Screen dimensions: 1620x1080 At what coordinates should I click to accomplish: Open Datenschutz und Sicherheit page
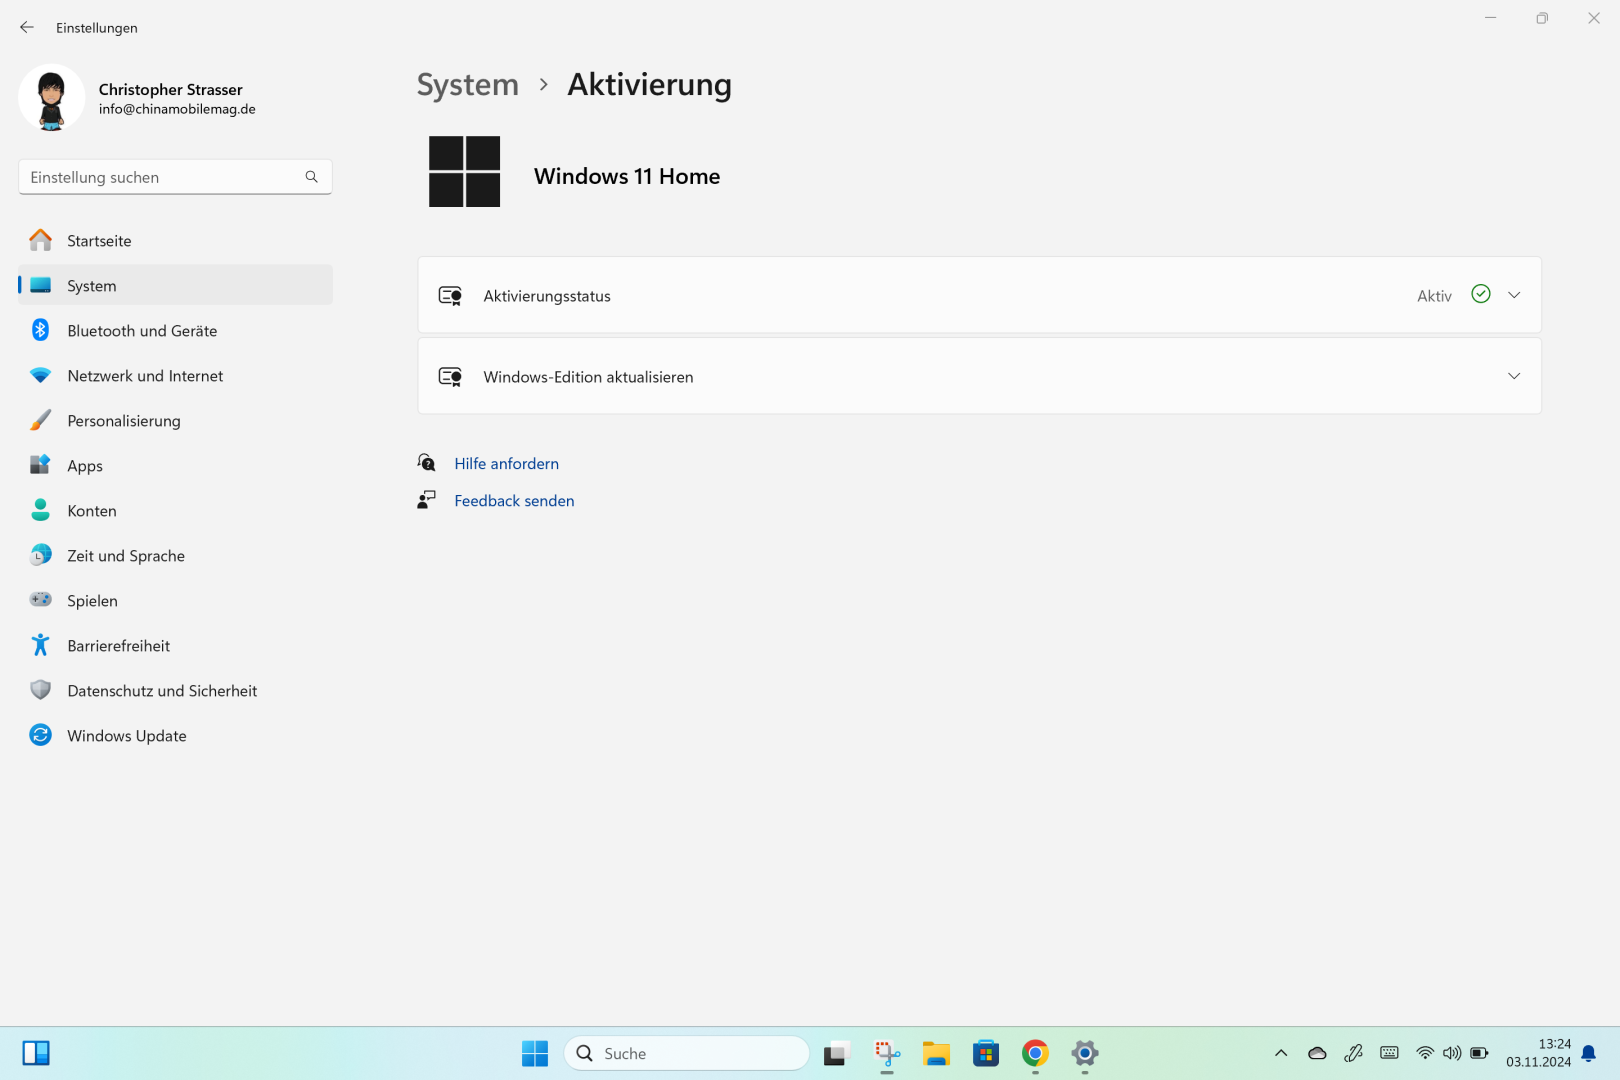(x=162, y=691)
